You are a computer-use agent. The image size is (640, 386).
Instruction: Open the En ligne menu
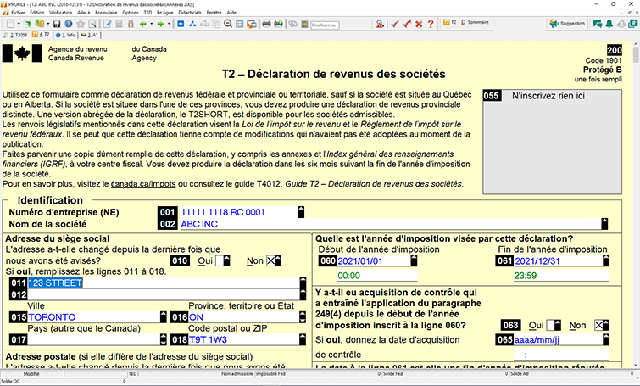pyautogui.click(x=165, y=13)
